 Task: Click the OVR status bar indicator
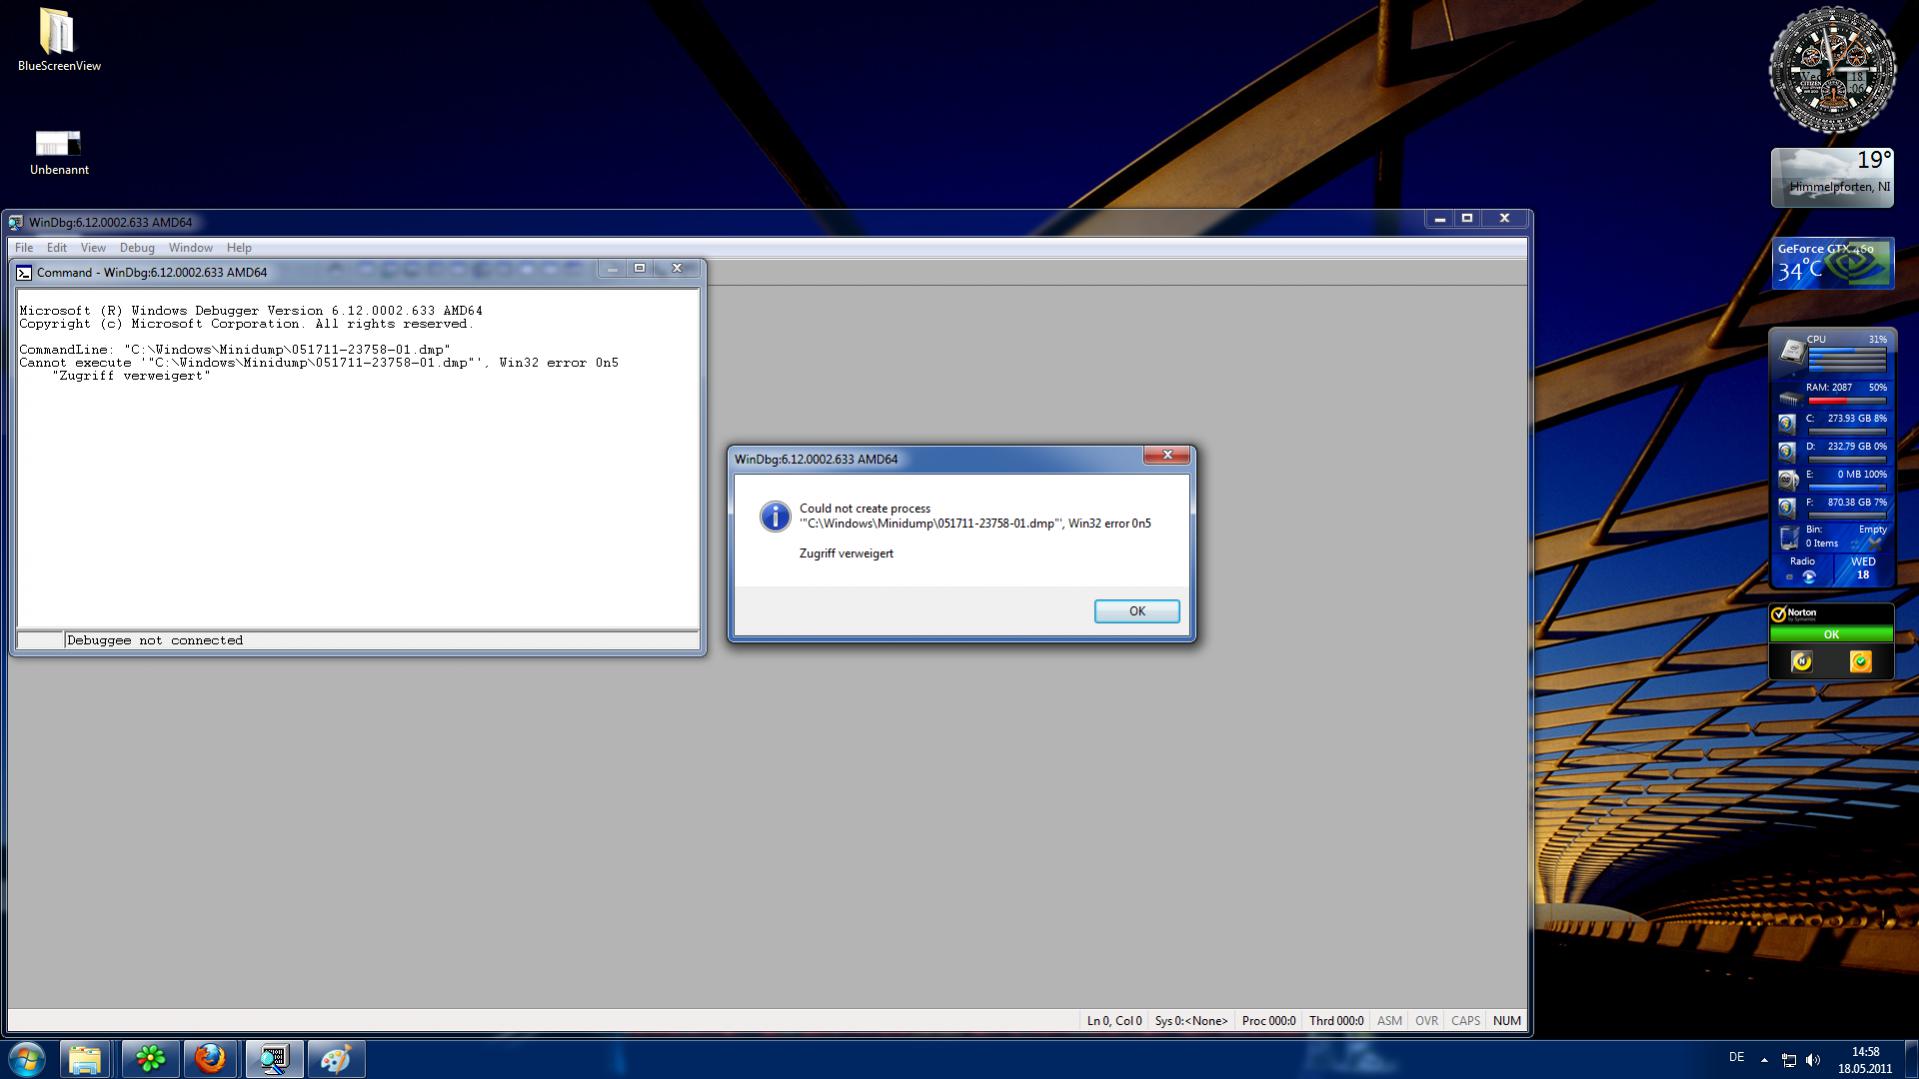[1427, 1021]
